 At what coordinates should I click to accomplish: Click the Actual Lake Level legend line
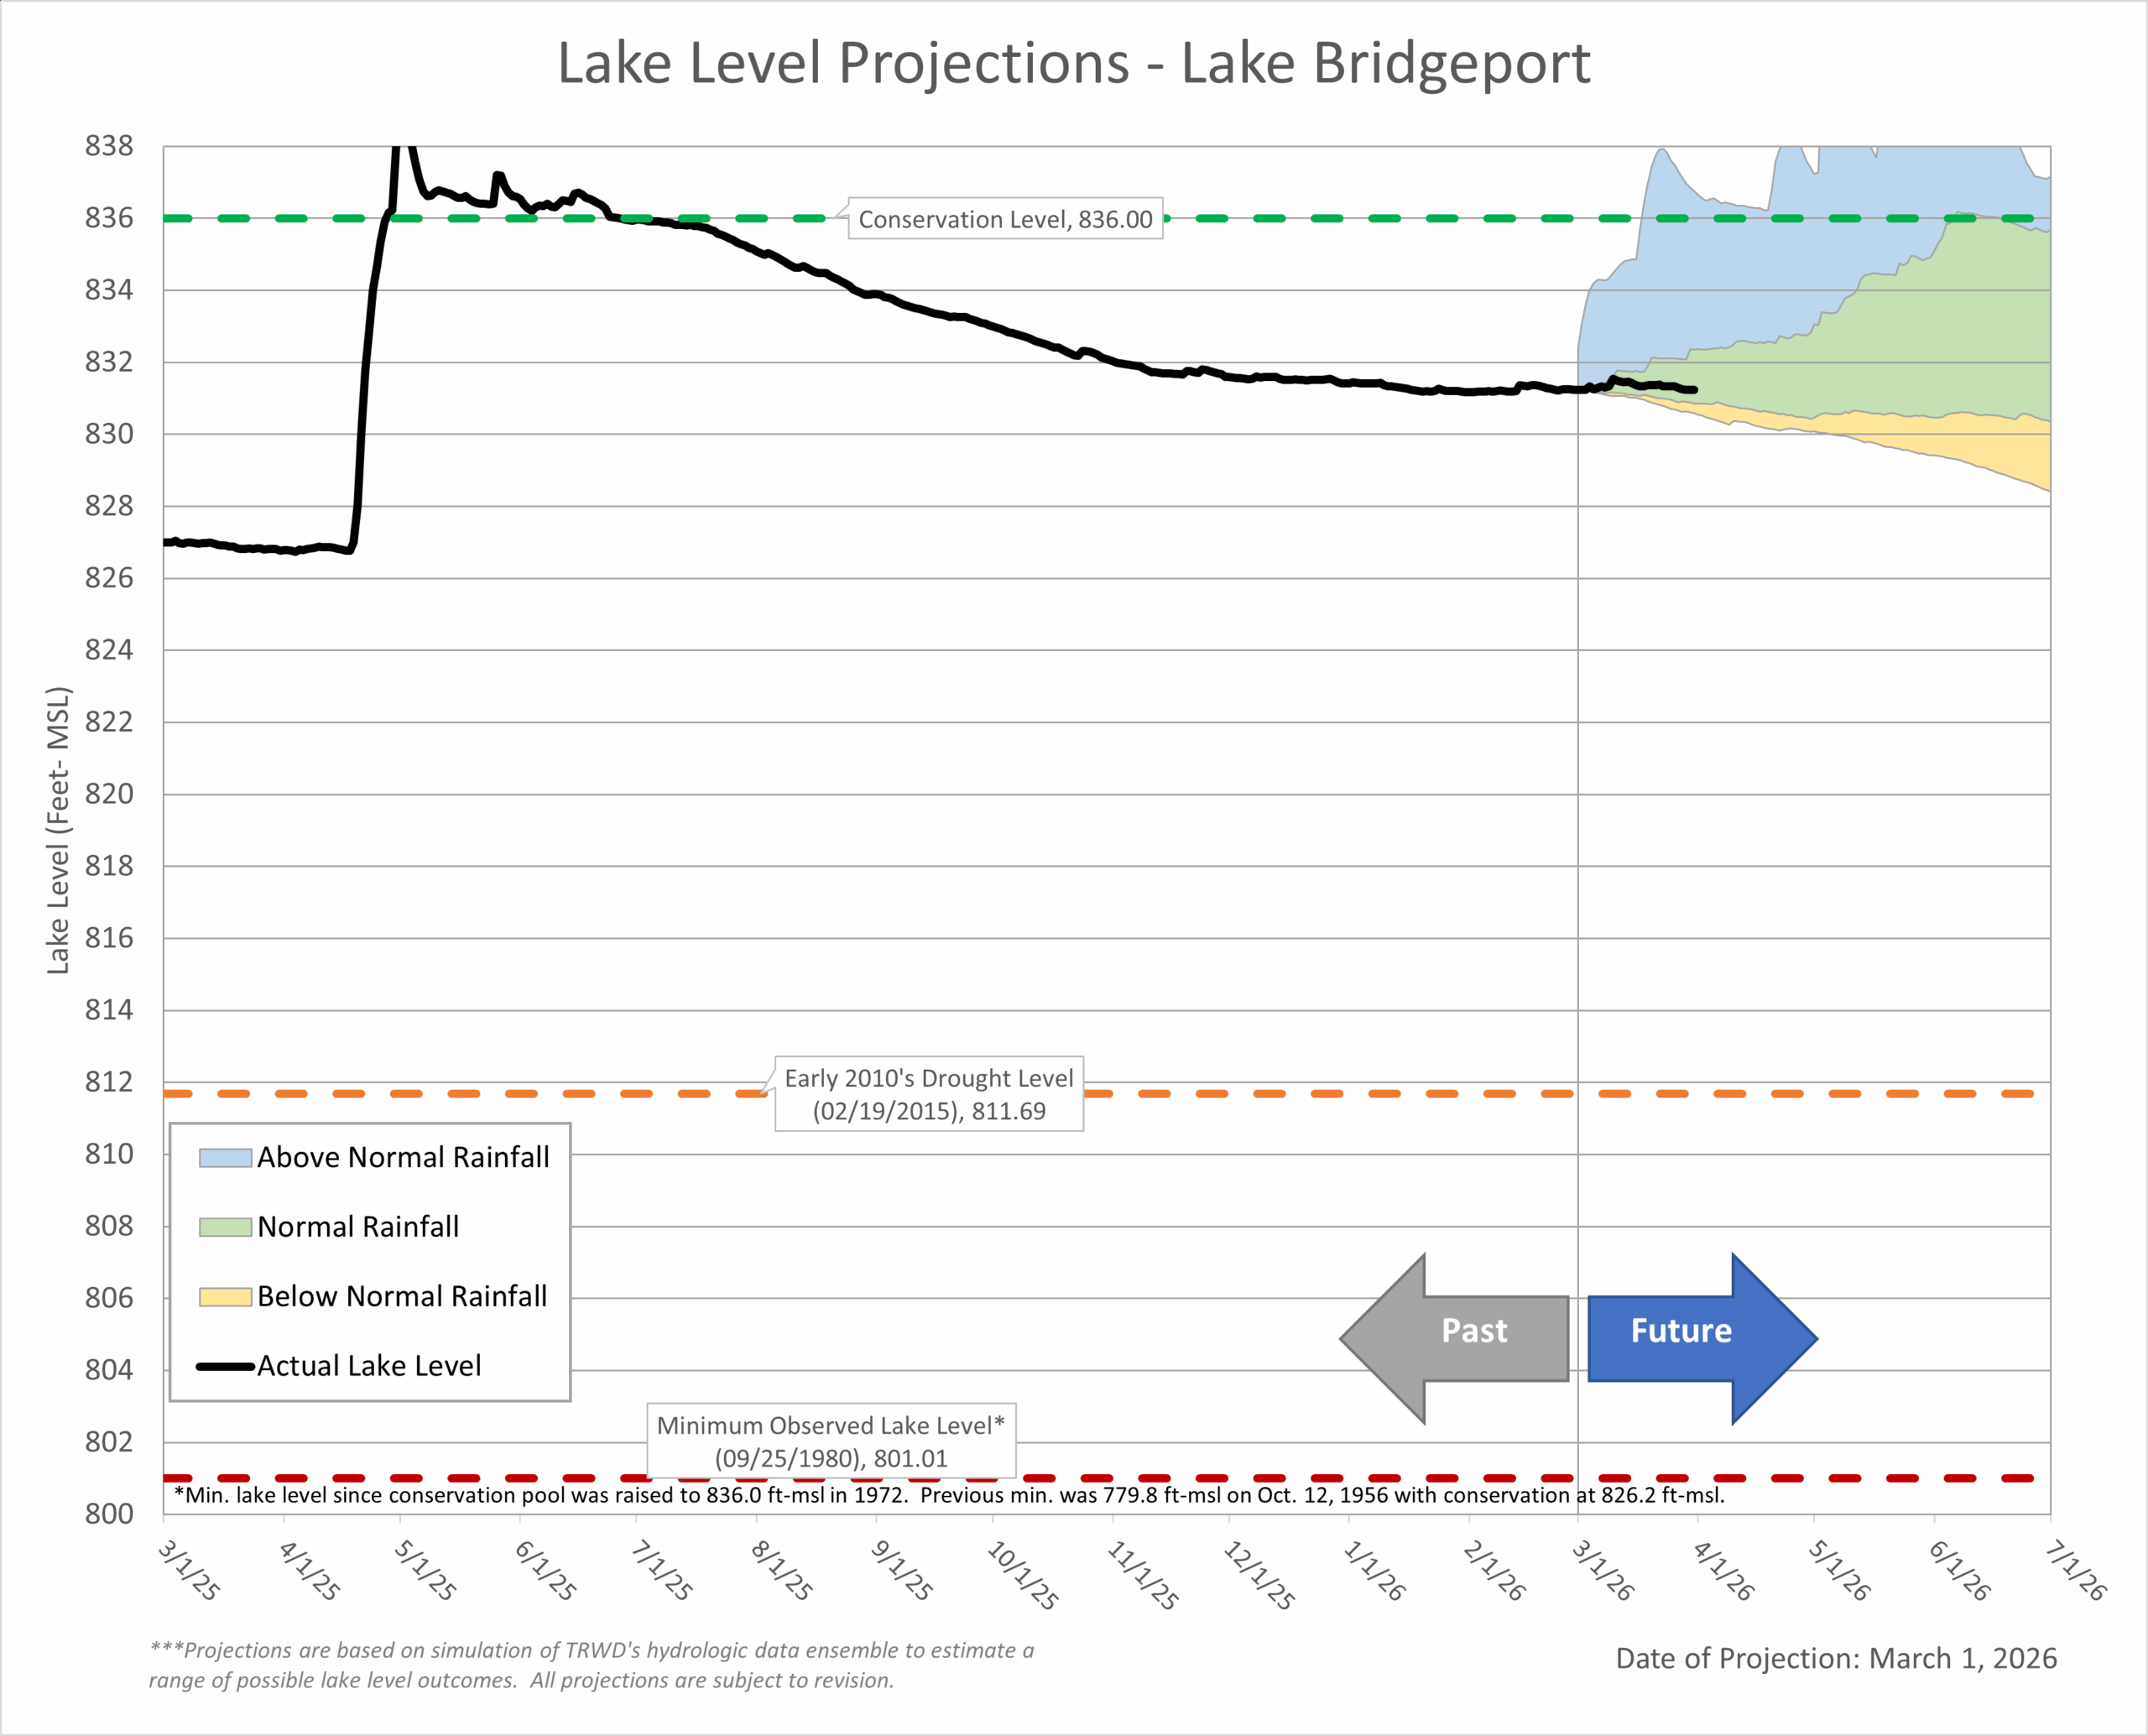[225, 1366]
